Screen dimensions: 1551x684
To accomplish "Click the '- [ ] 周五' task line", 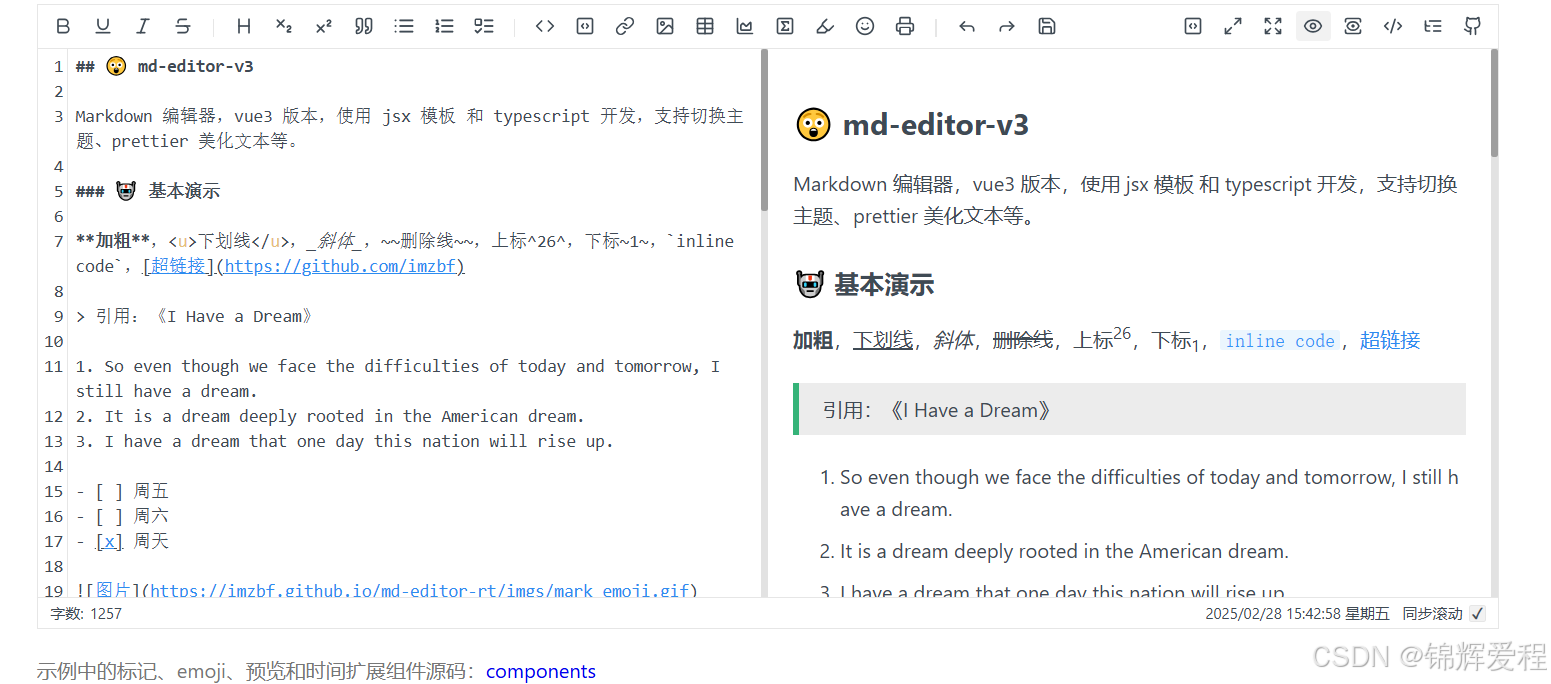I will tap(123, 491).
